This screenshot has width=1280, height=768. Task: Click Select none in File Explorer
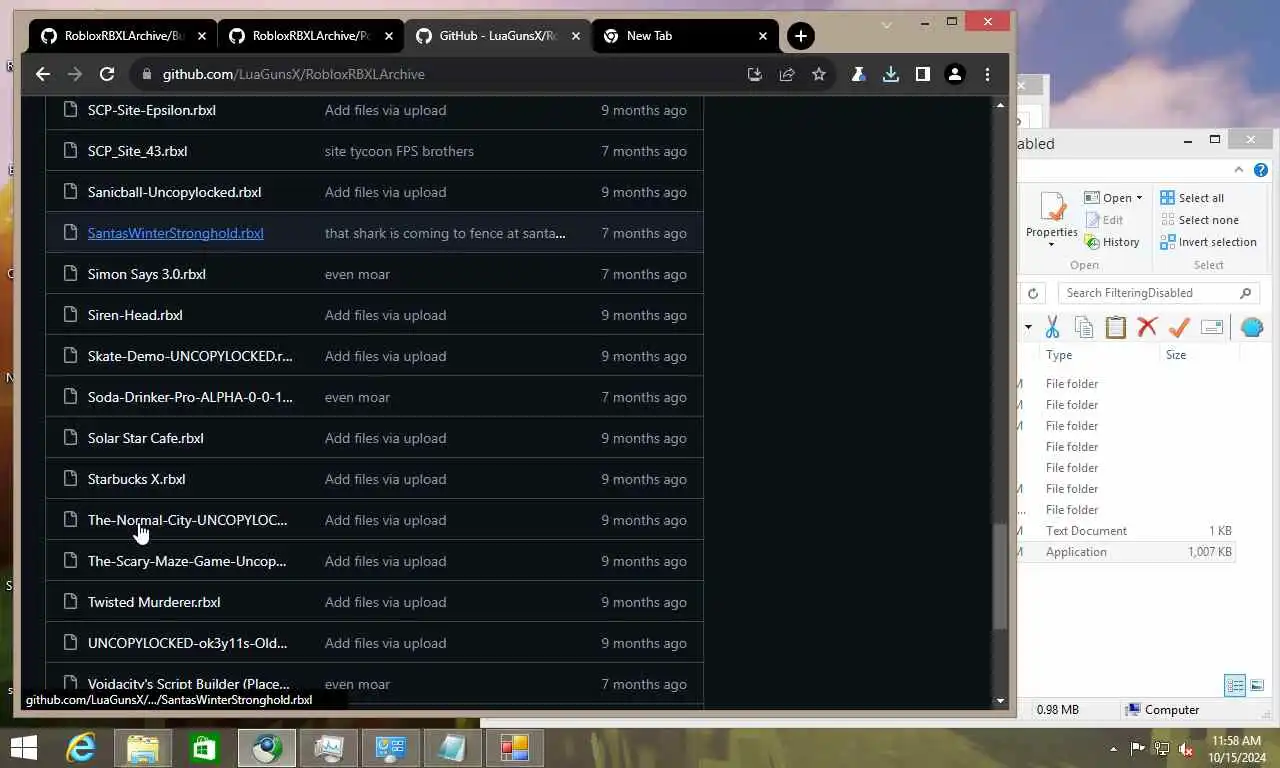[x=1200, y=220]
